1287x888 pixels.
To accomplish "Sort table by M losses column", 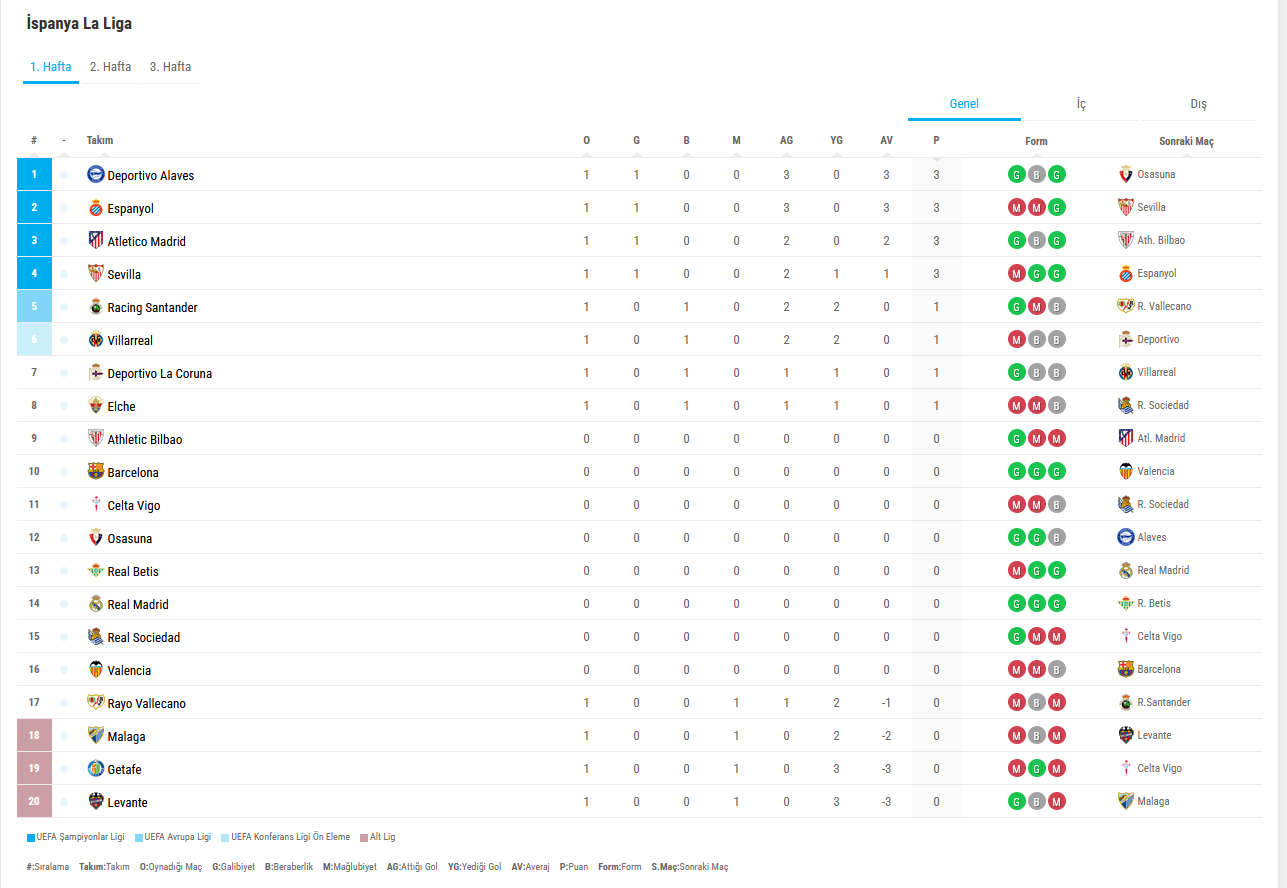I will (737, 140).
